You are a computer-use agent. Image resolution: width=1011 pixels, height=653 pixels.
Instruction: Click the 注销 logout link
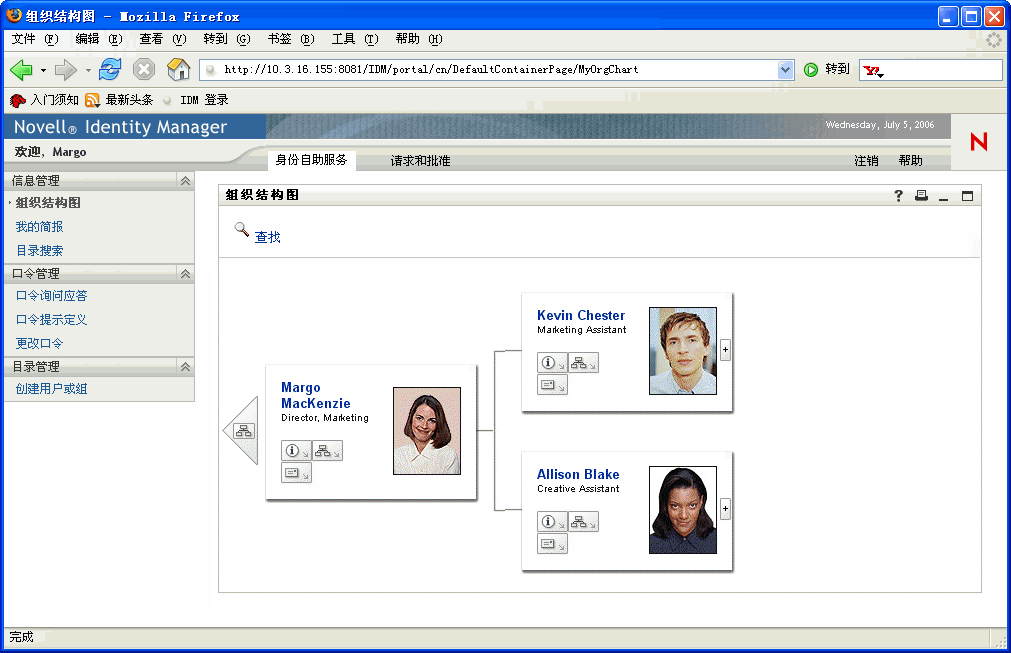(x=866, y=161)
